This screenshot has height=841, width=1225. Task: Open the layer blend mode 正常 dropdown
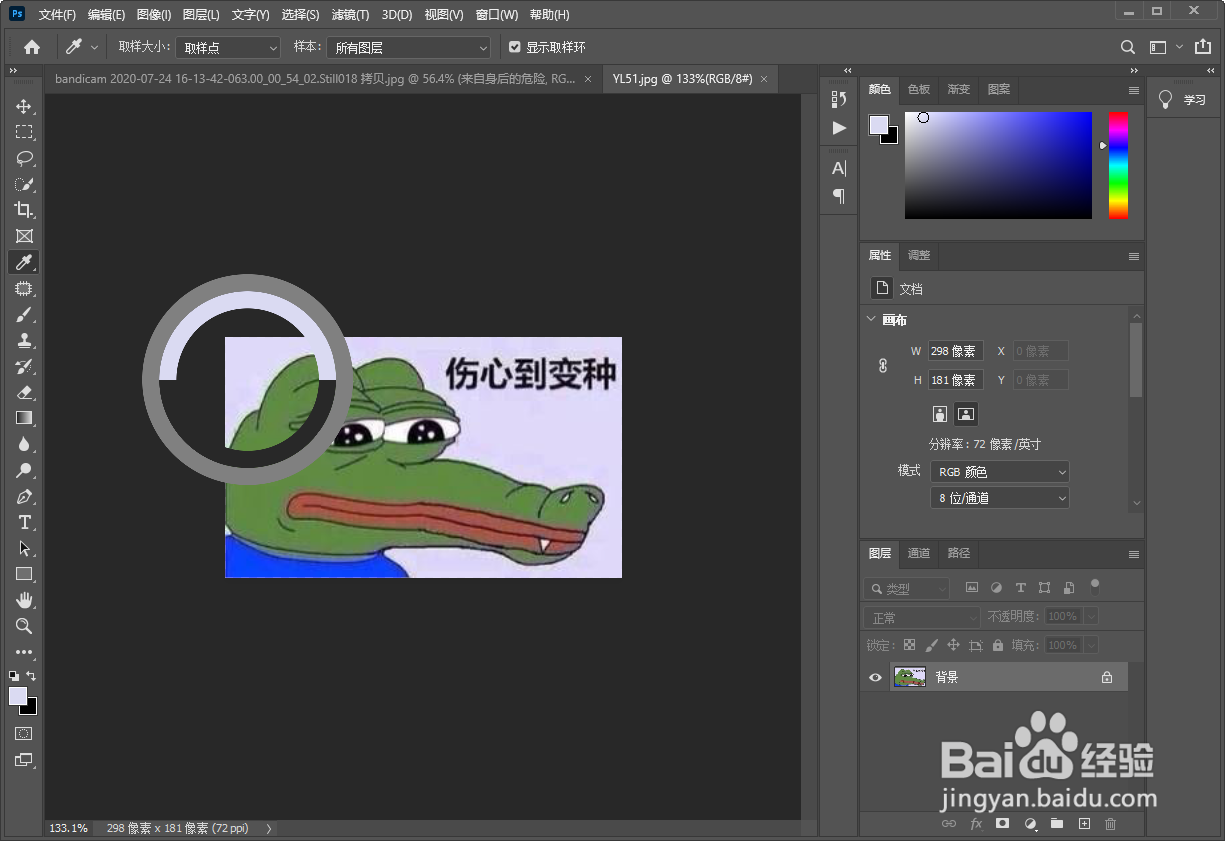pyautogui.click(x=922, y=617)
